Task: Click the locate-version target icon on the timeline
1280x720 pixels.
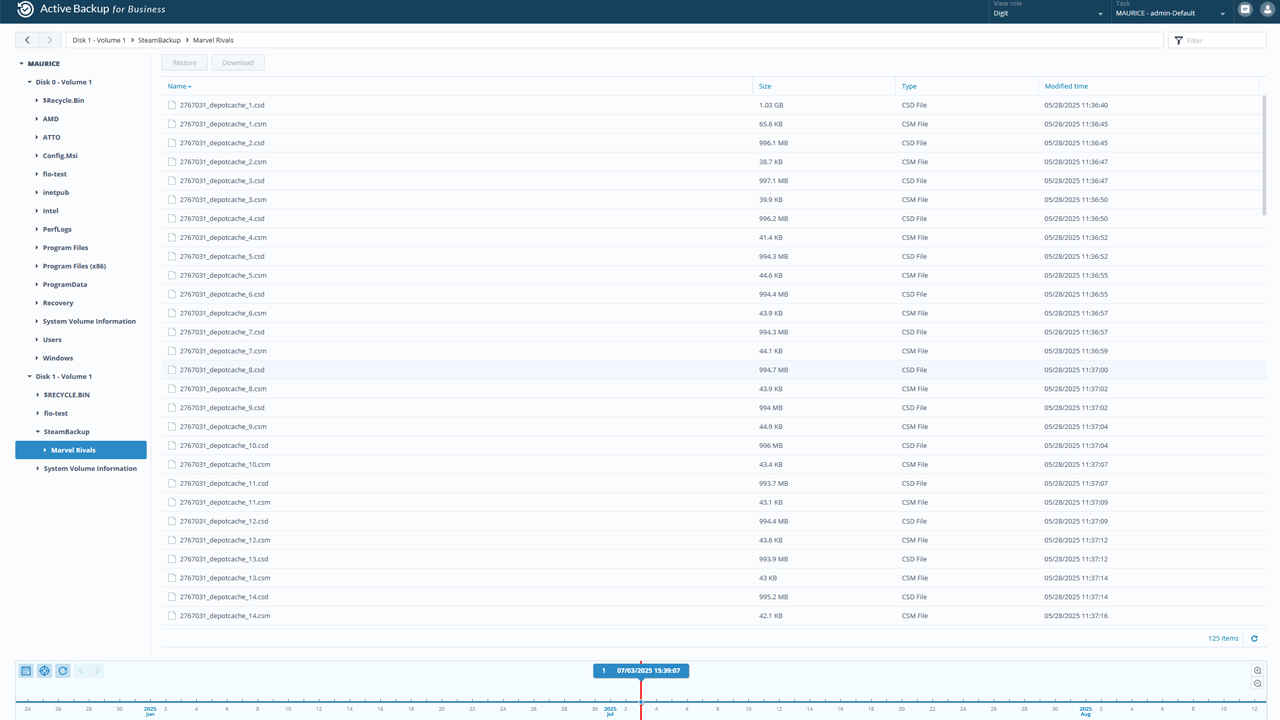Action: tap(44, 671)
